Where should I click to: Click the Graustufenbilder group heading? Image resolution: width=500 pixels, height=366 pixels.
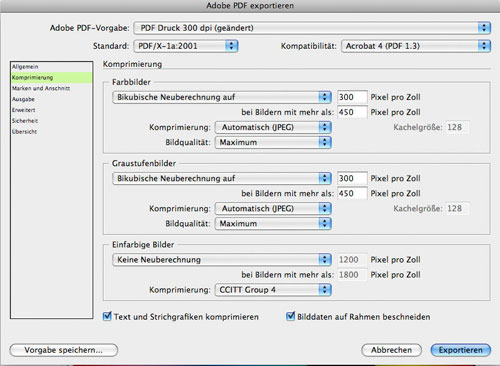click(x=144, y=163)
